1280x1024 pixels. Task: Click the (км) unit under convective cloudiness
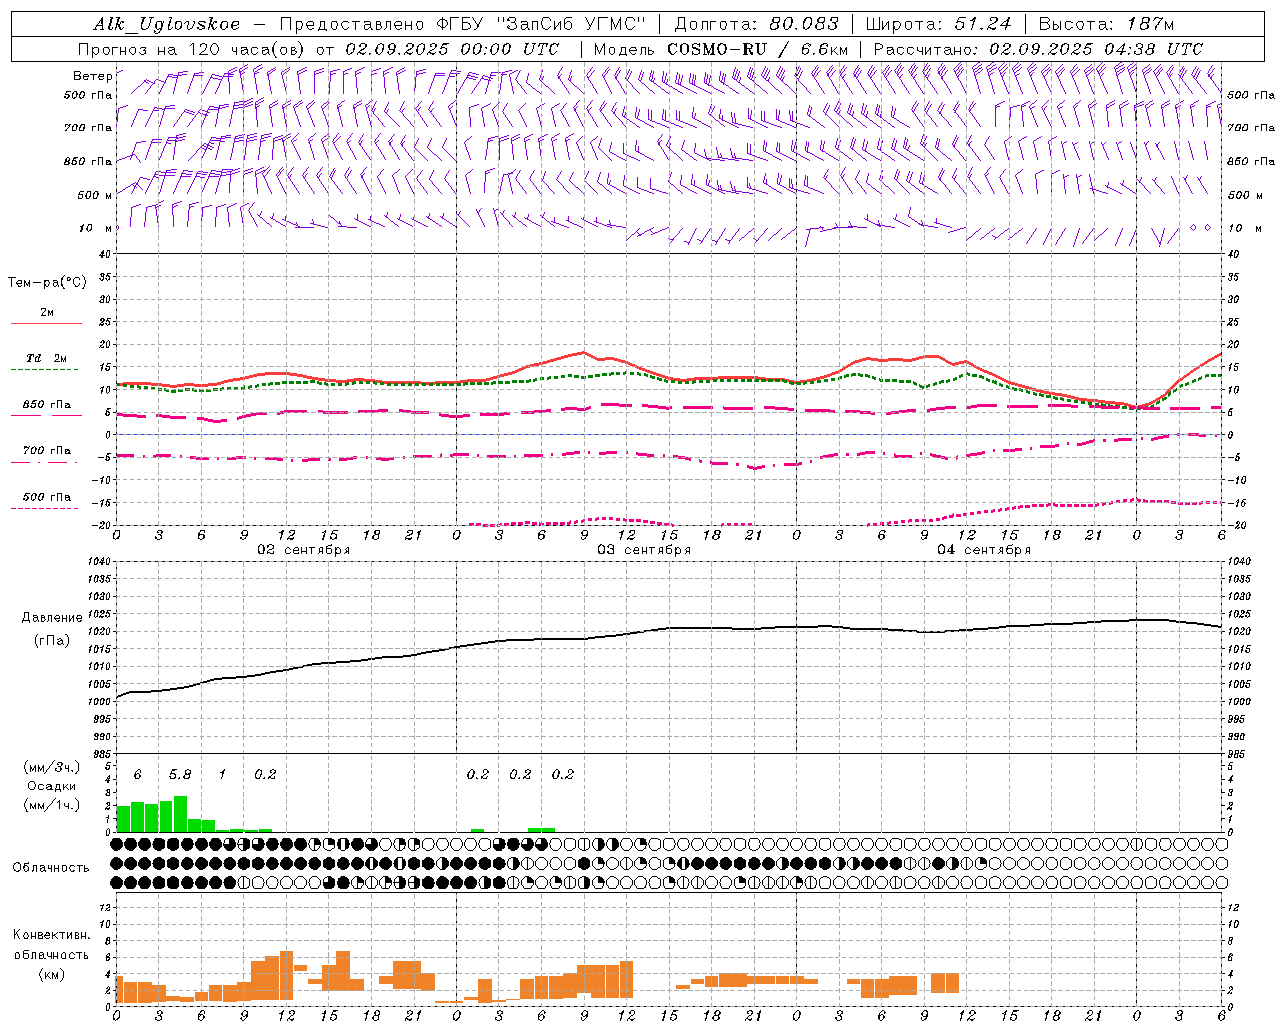point(51,974)
